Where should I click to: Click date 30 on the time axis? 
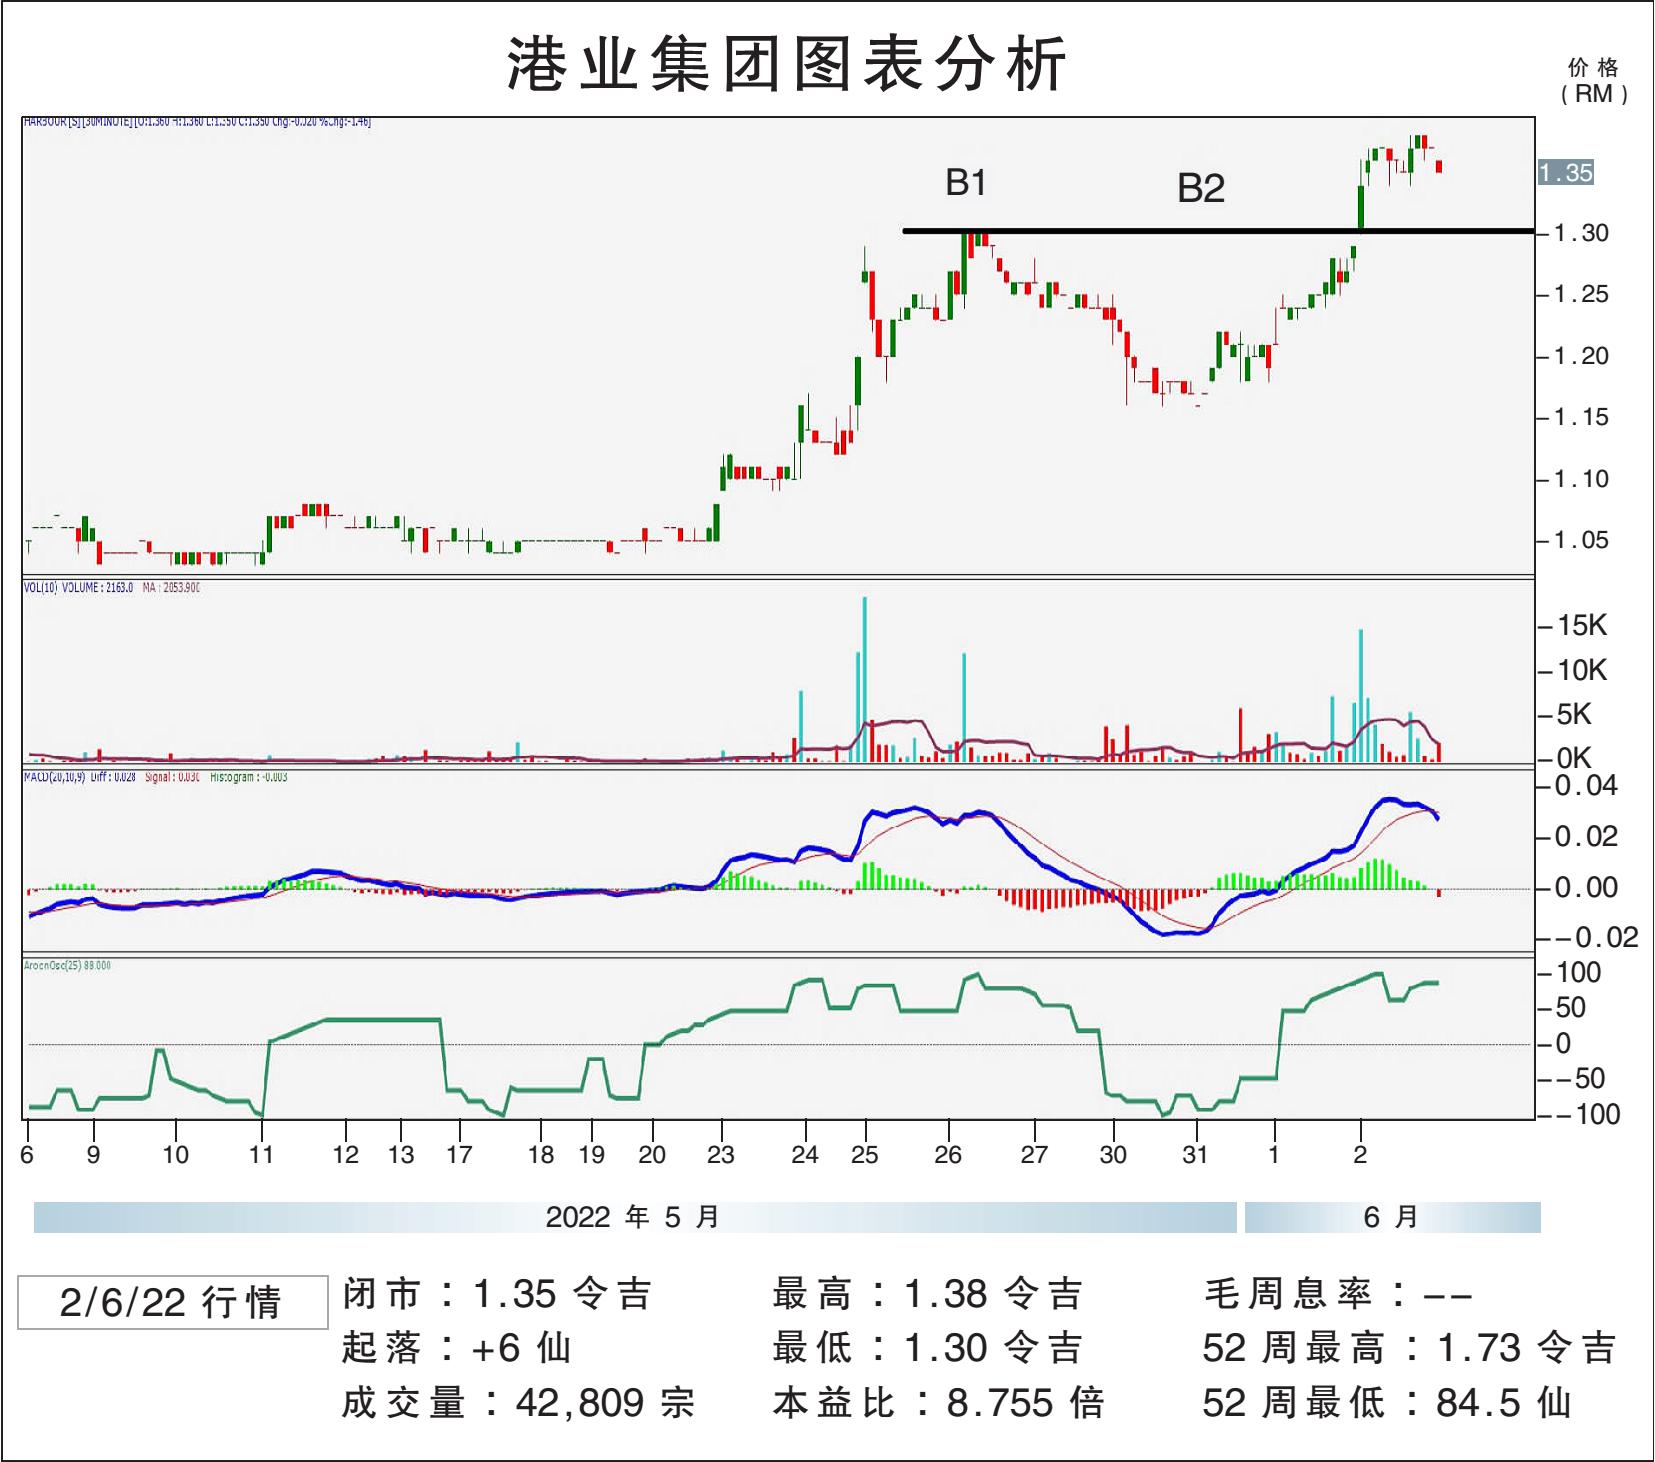tap(1112, 1155)
